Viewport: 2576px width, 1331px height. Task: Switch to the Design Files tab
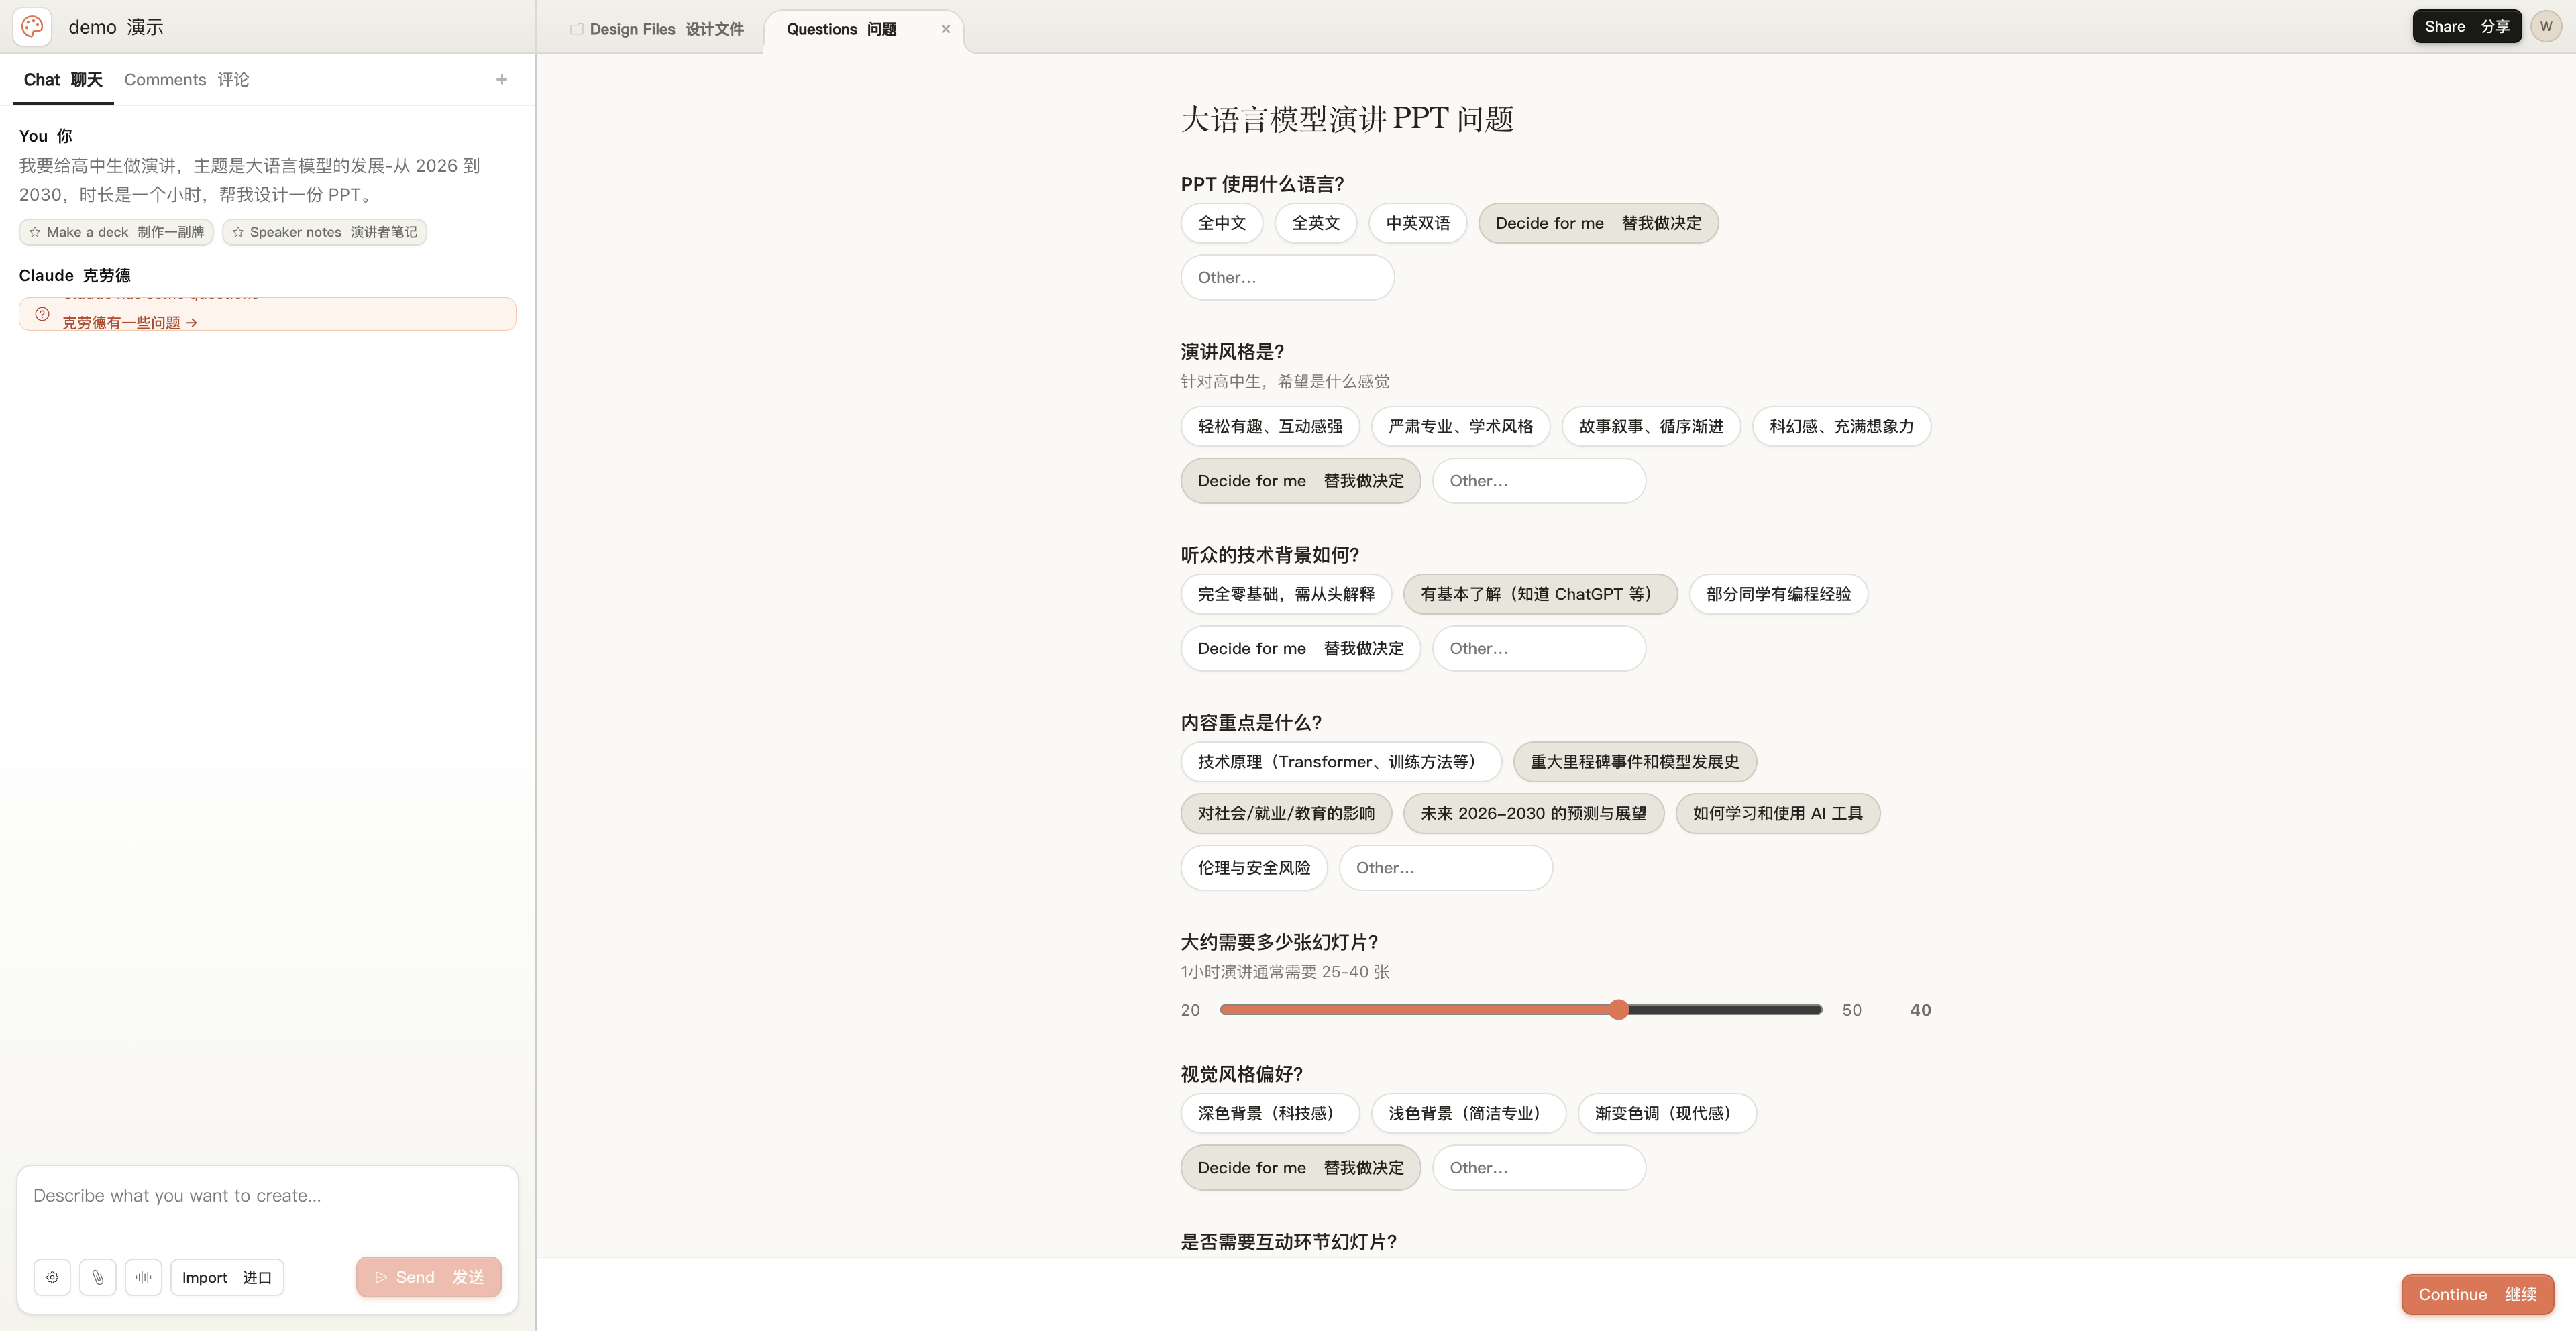(x=658, y=29)
